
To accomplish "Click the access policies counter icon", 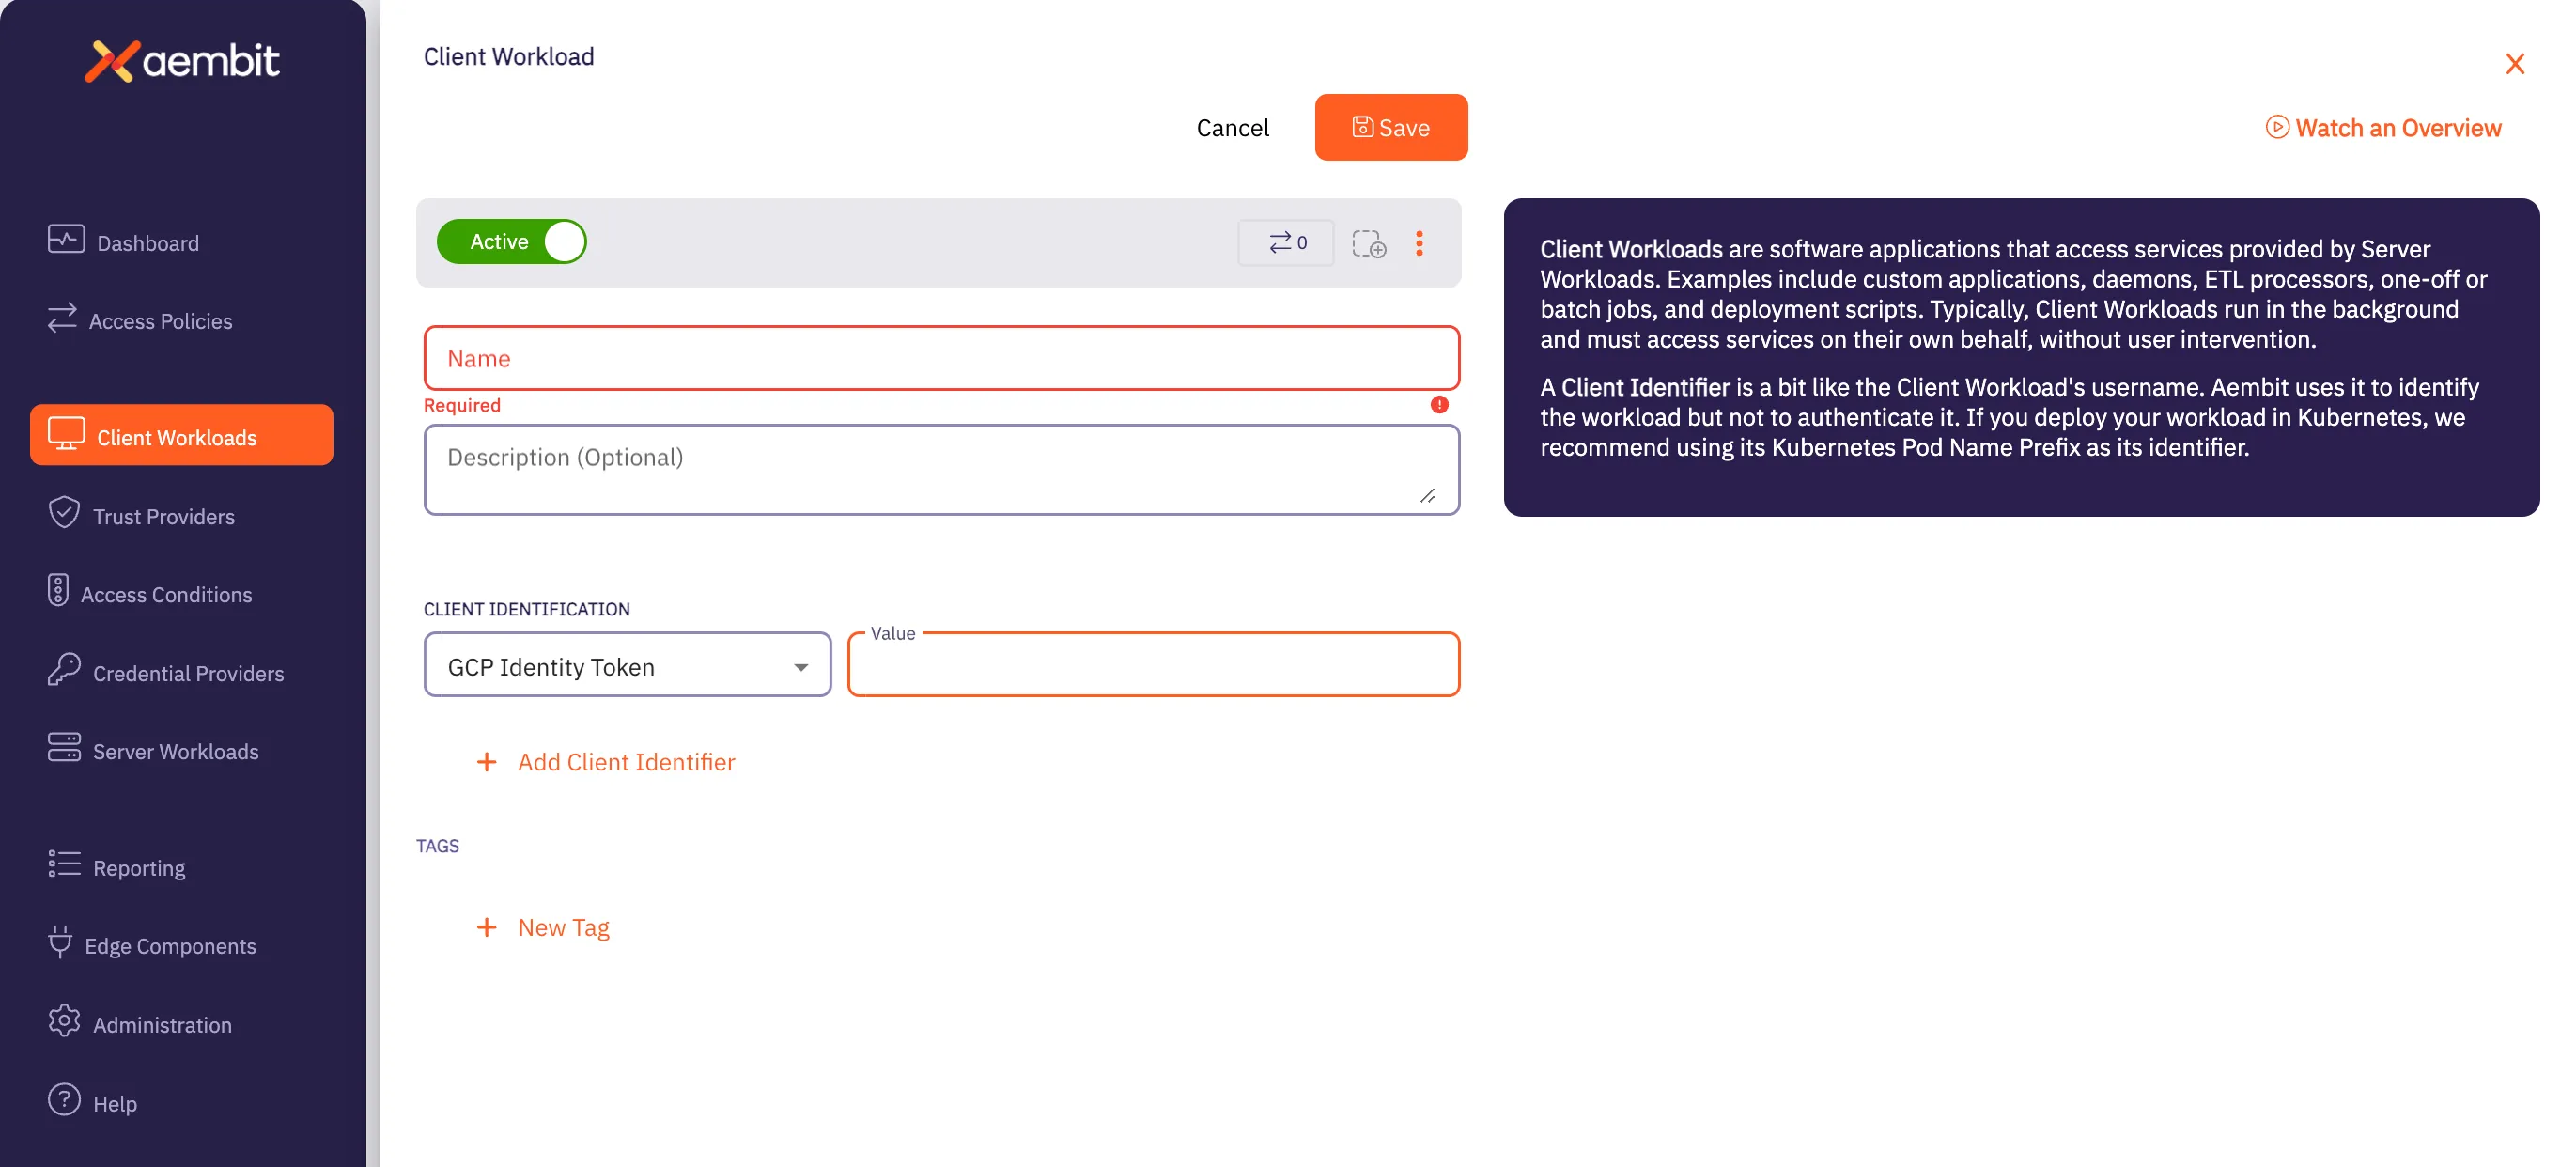I will pyautogui.click(x=1286, y=242).
